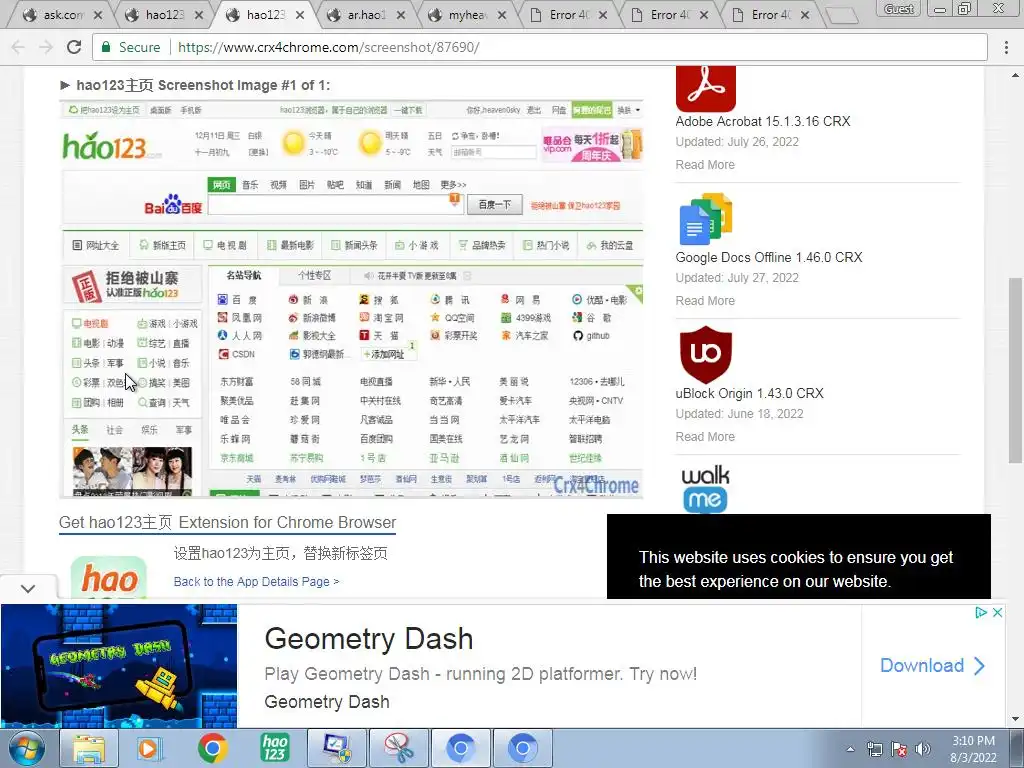Click the page vertical scrollbar thumb
Viewport: 1024px width, 768px height.
(1016, 370)
